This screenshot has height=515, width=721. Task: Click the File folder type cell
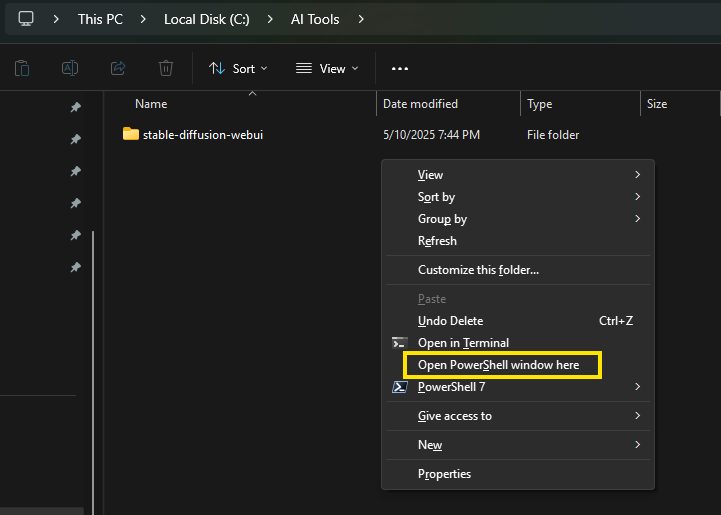553,135
